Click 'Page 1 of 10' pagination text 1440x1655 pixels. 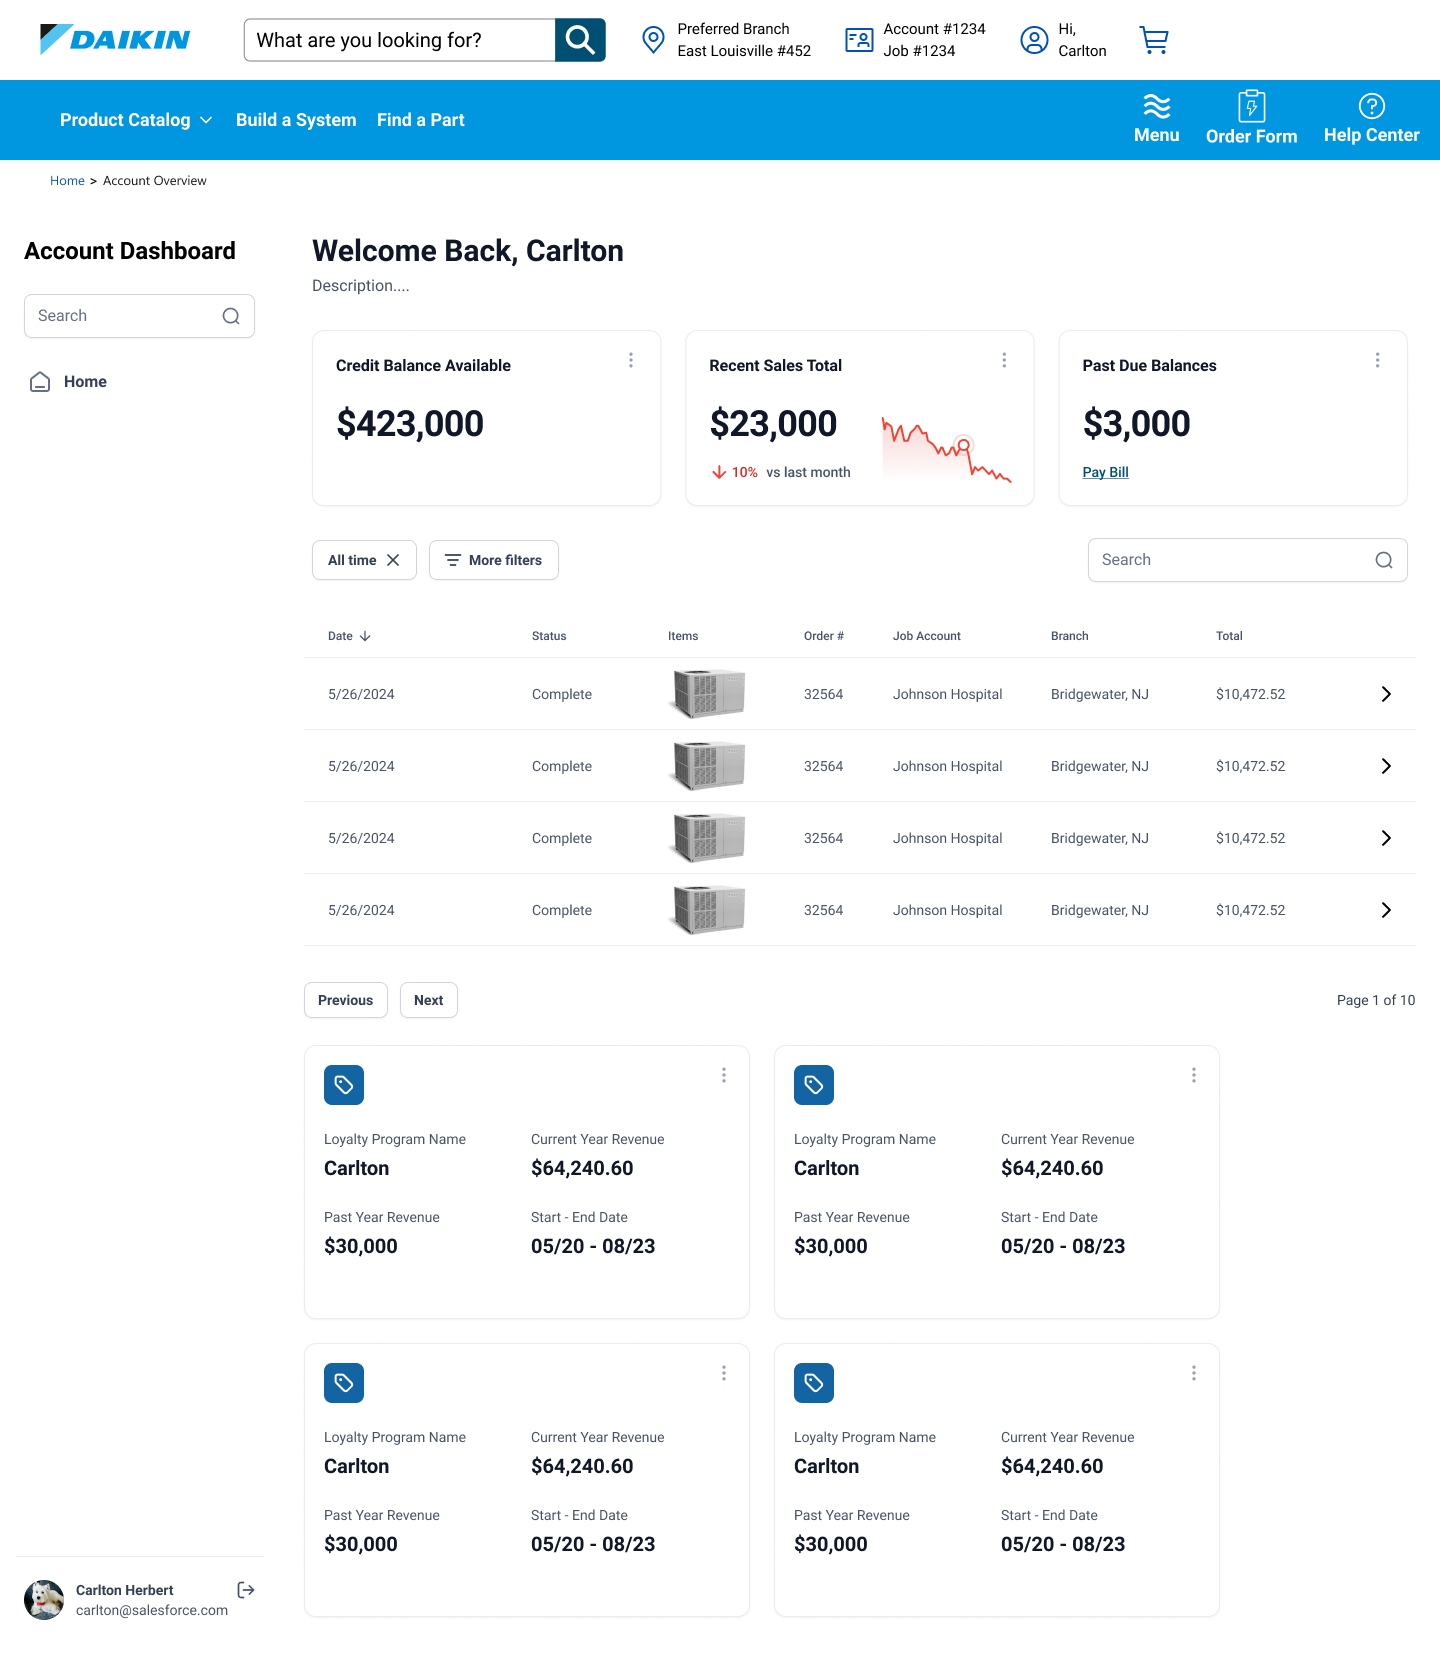click(x=1376, y=1000)
